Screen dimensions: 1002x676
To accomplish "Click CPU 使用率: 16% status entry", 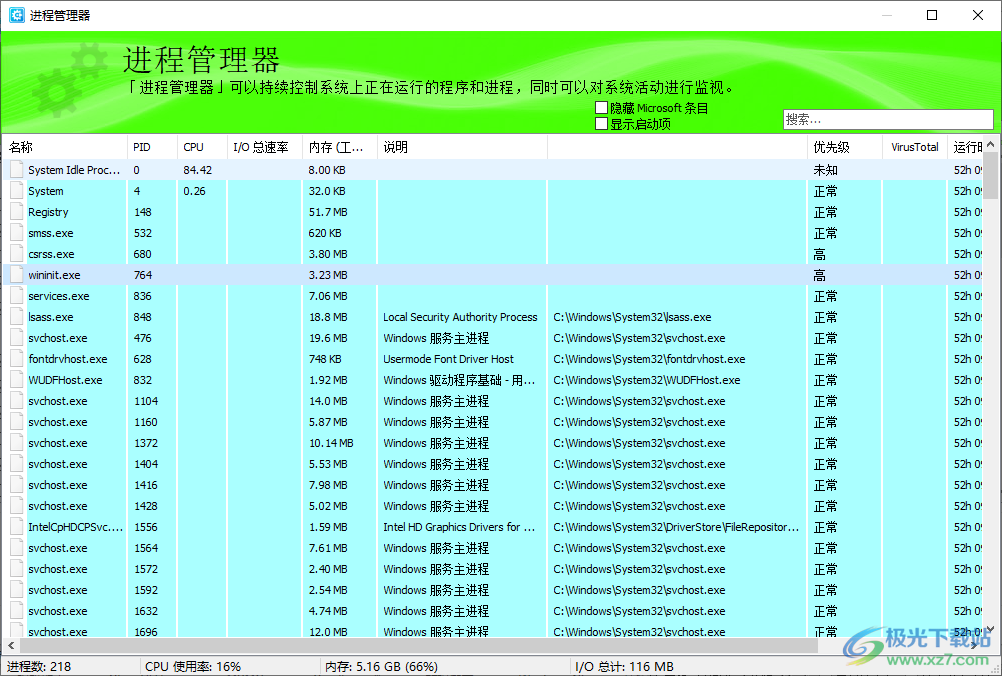I will pos(192,667).
